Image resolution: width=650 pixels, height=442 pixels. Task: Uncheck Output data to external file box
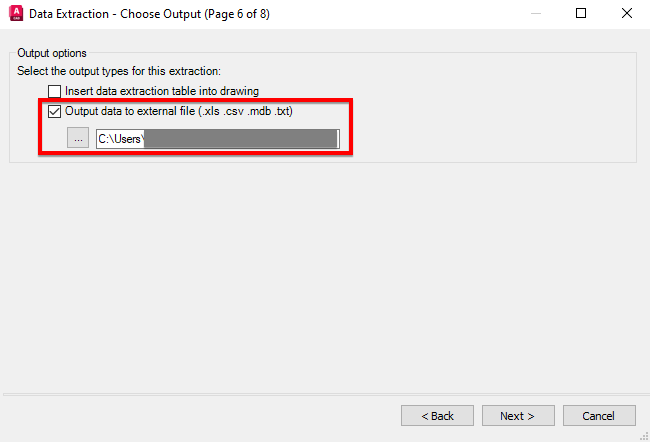[x=55, y=112]
